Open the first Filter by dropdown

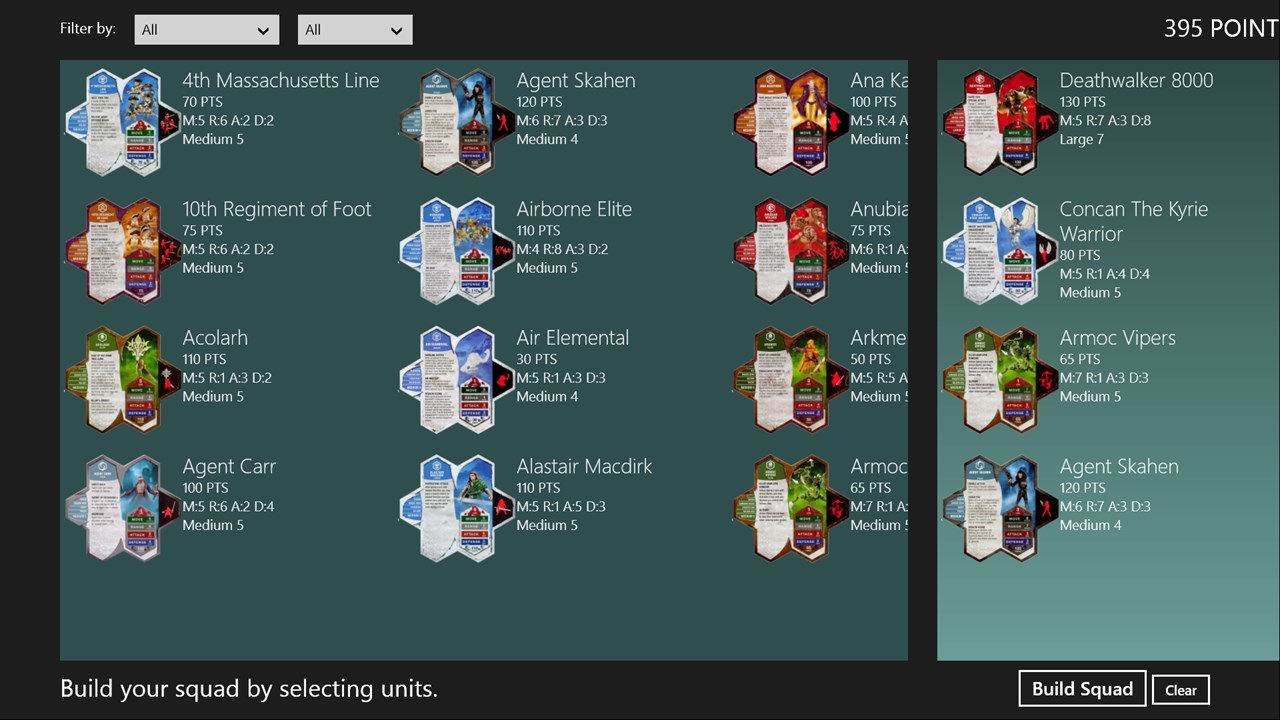click(207, 30)
